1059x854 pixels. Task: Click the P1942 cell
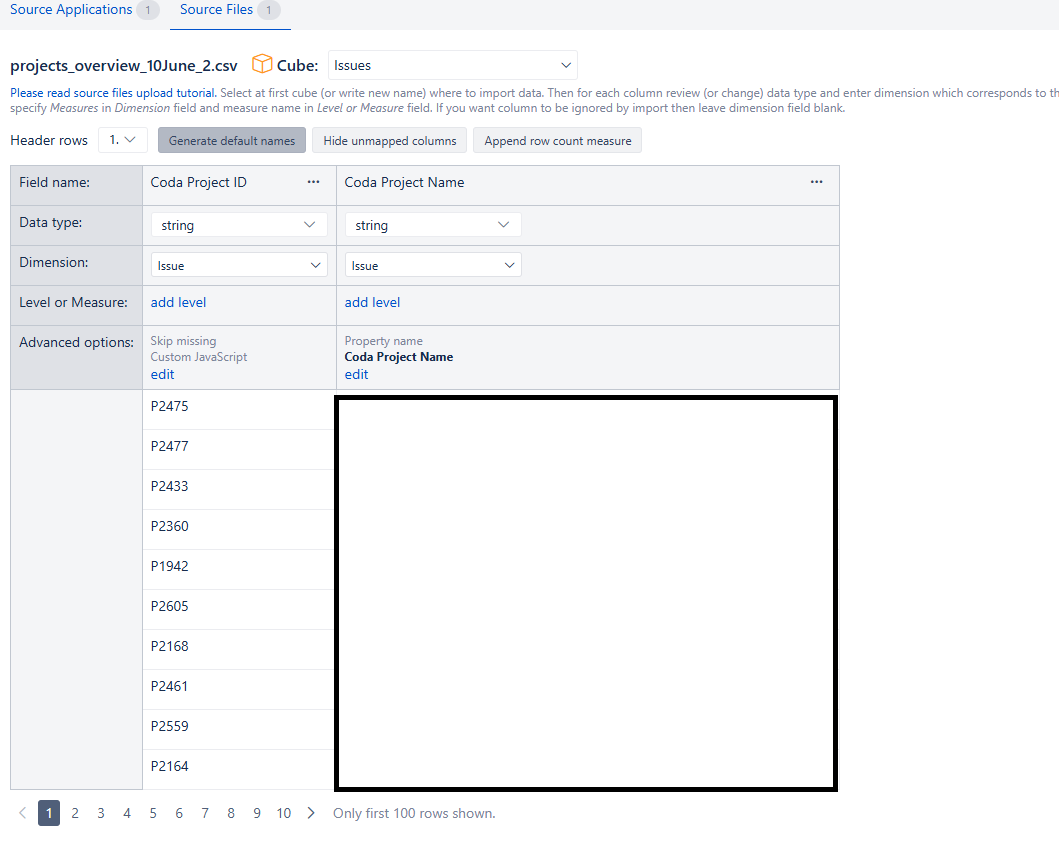(239, 569)
